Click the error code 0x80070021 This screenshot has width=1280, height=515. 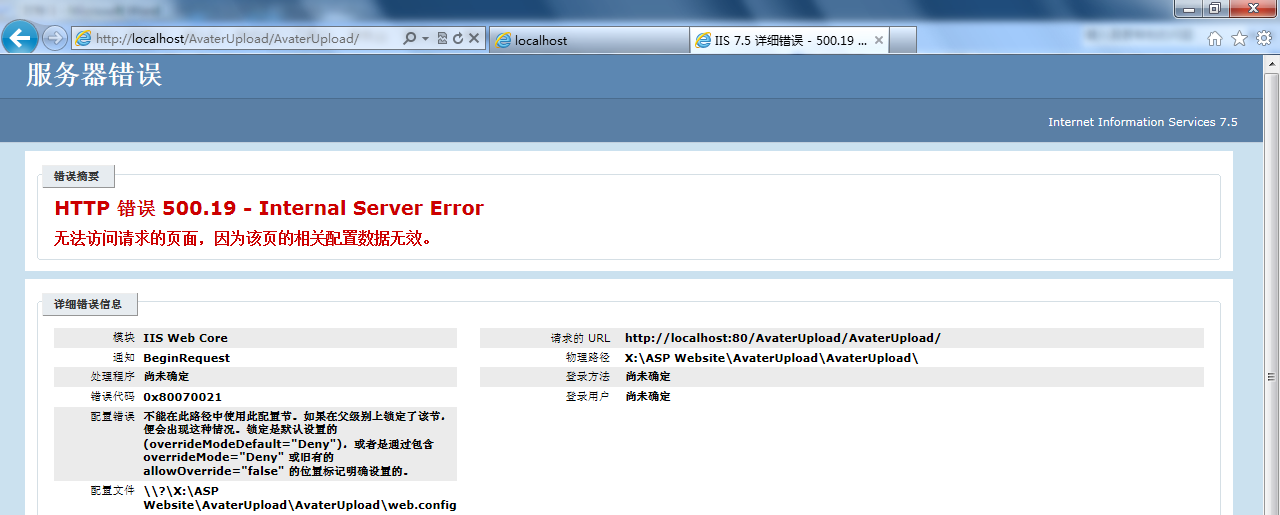[183, 397]
